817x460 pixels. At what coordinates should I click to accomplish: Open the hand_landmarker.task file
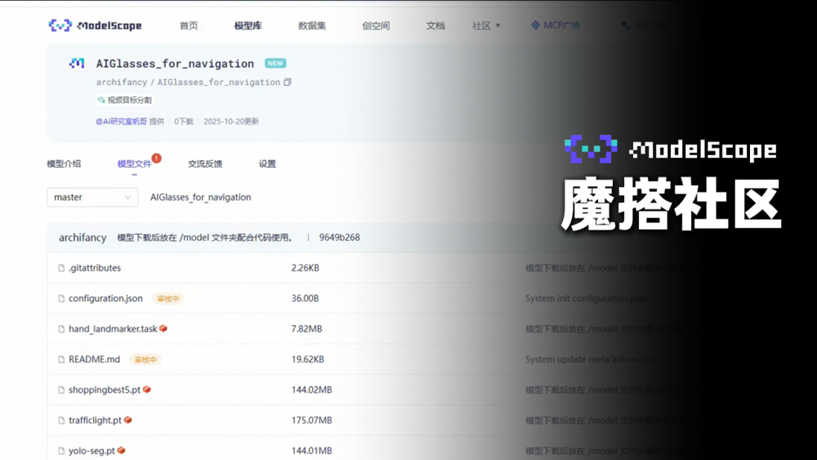[113, 329]
